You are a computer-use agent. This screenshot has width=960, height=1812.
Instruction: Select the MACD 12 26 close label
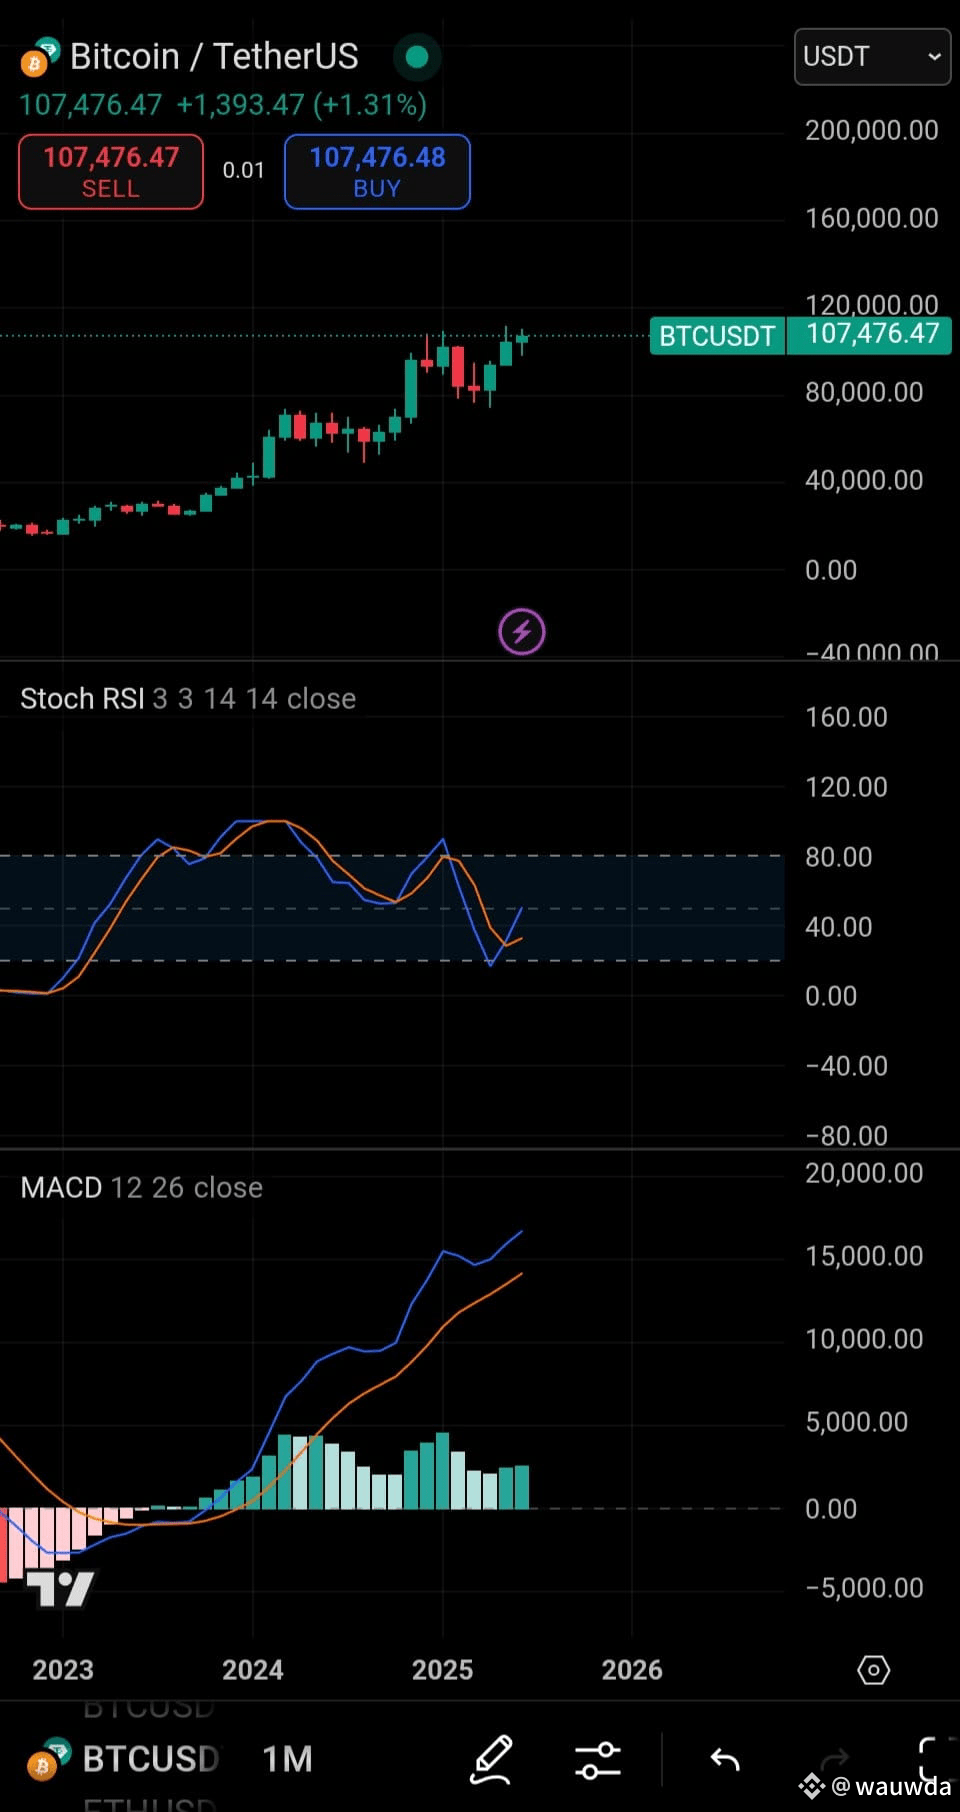click(142, 1187)
